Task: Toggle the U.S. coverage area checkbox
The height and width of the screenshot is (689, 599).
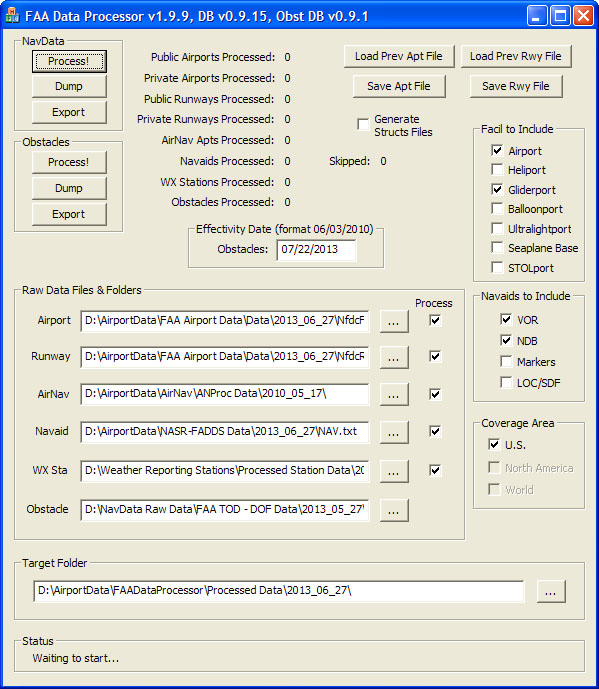Action: tap(494, 445)
